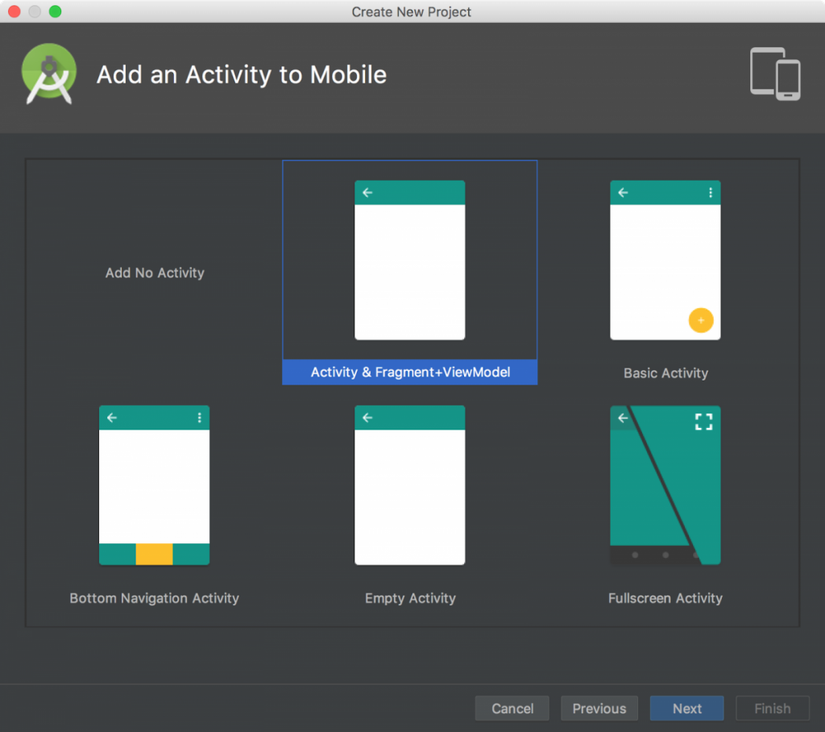Select the Add No Activity option
This screenshot has width=825, height=732.
155,273
